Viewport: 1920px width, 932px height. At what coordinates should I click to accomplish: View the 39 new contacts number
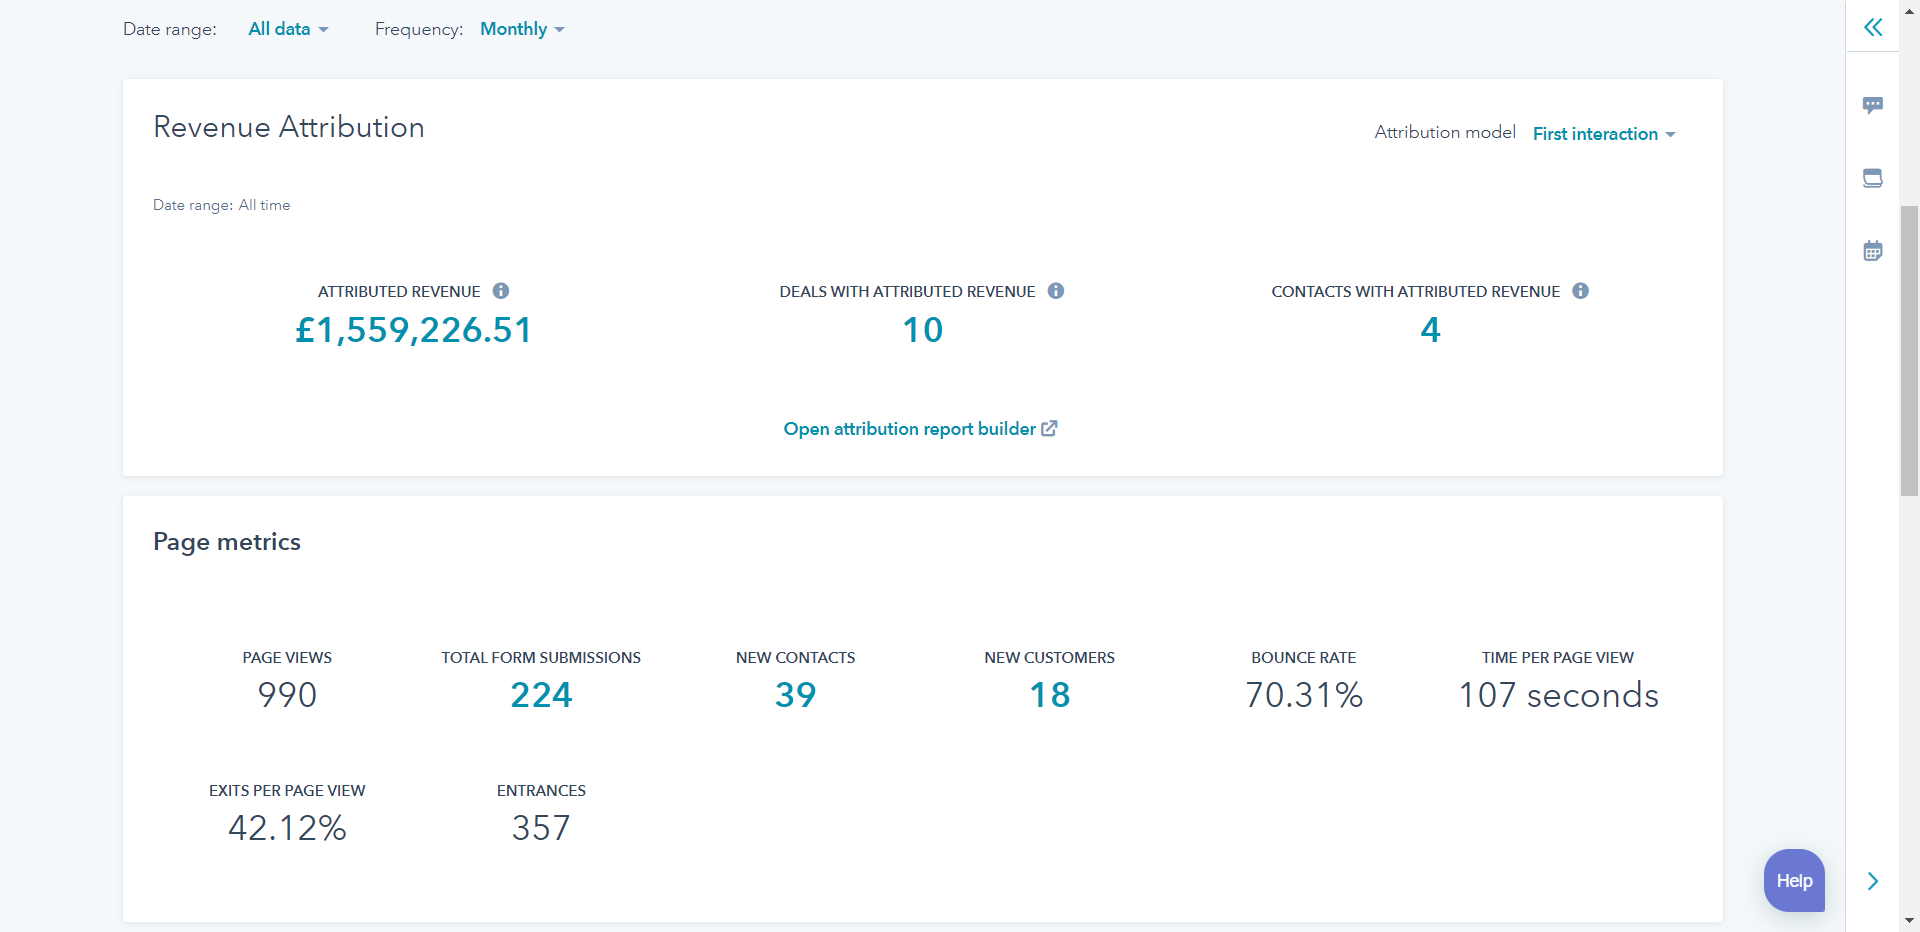click(x=795, y=695)
